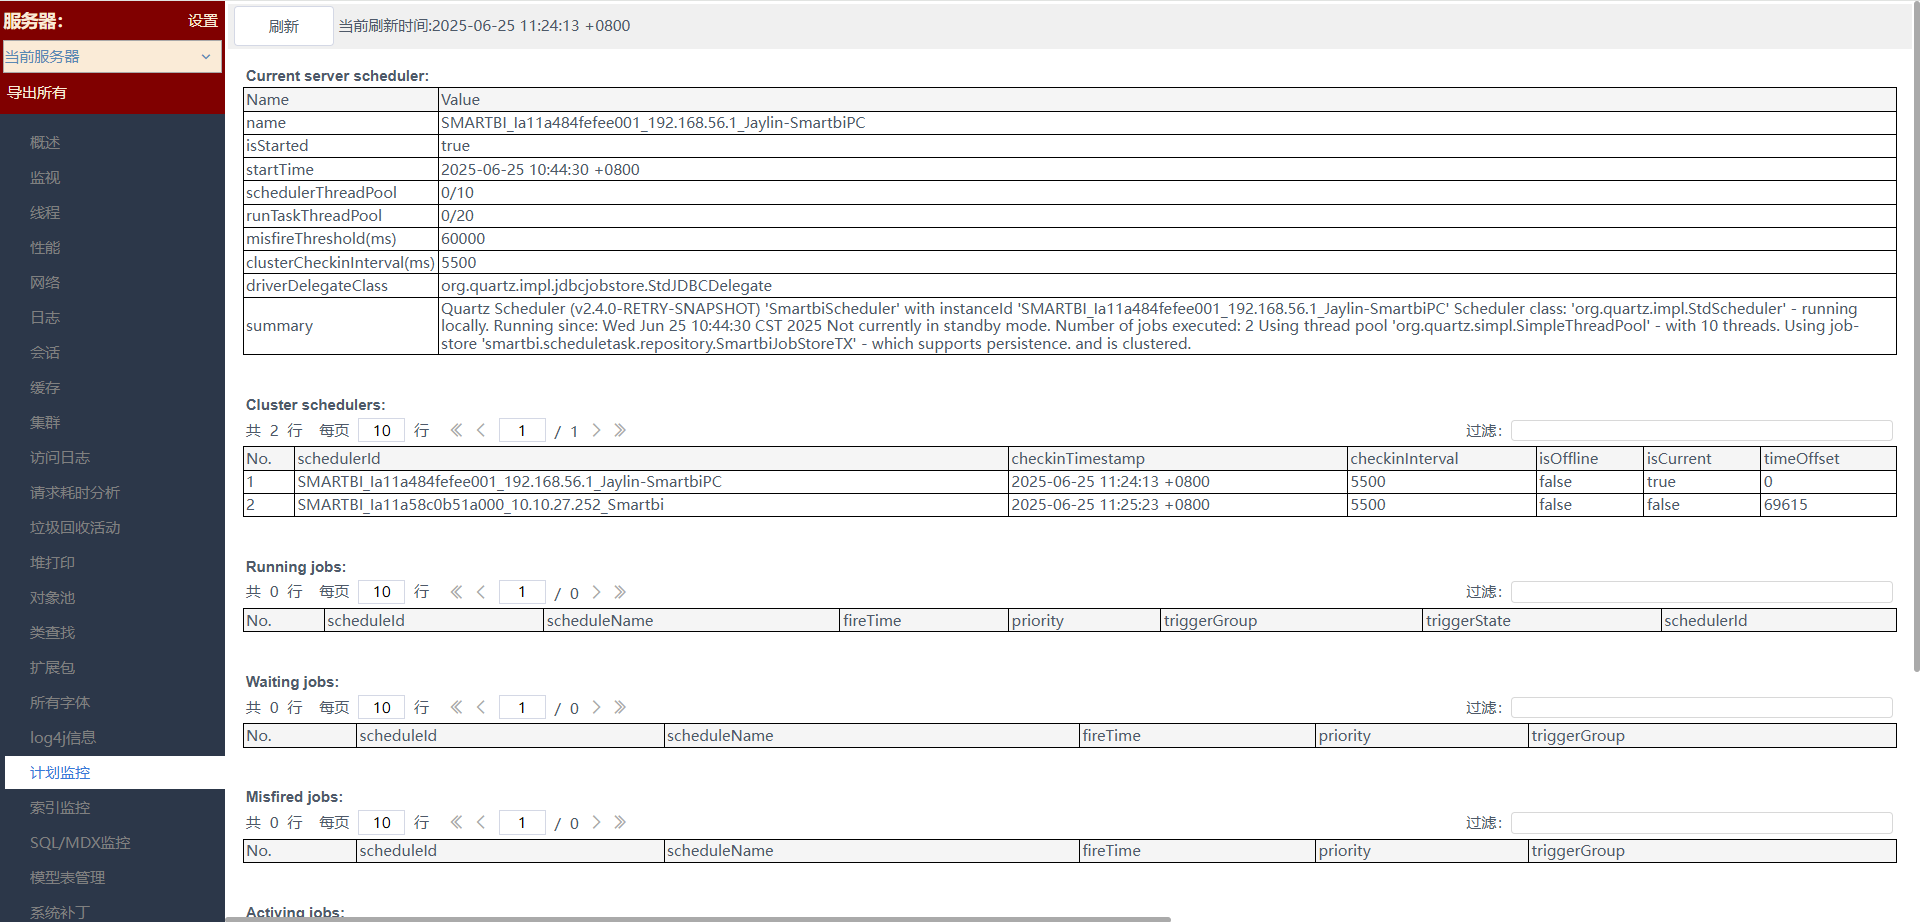Go to last page of Misfired jobs
Viewport: 1920px width, 922px height.
pyautogui.click(x=620, y=822)
